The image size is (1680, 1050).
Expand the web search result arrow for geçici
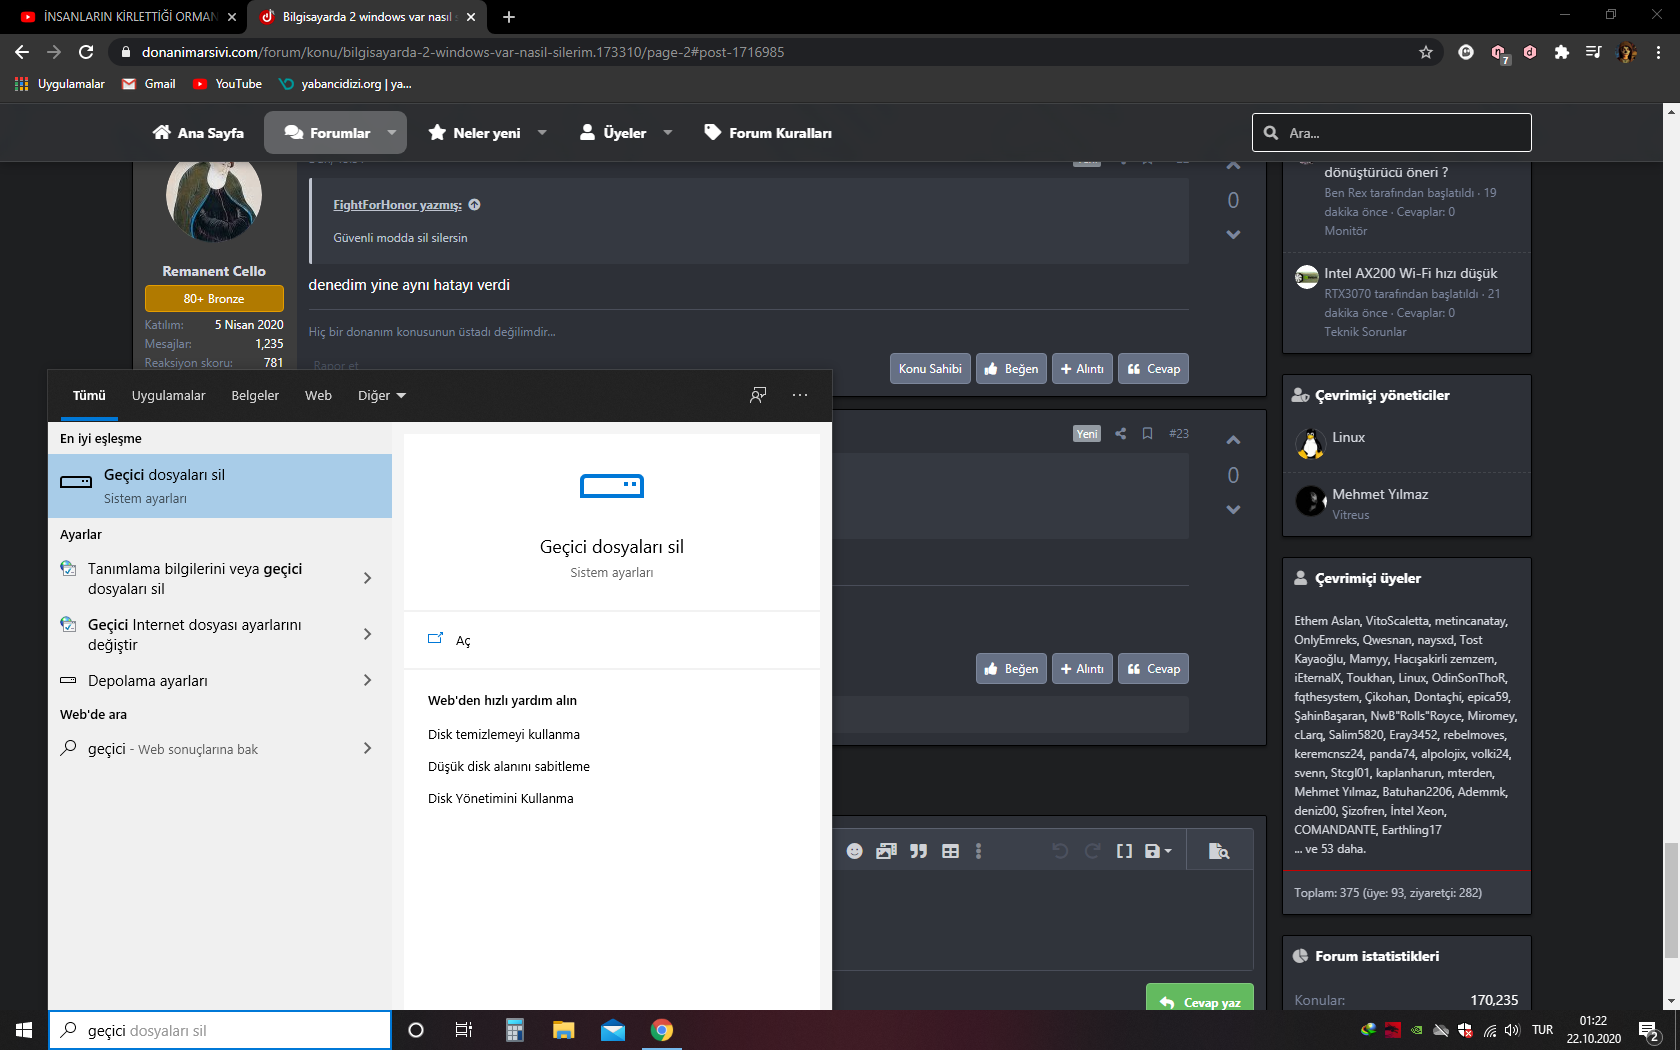tap(368, 748)
